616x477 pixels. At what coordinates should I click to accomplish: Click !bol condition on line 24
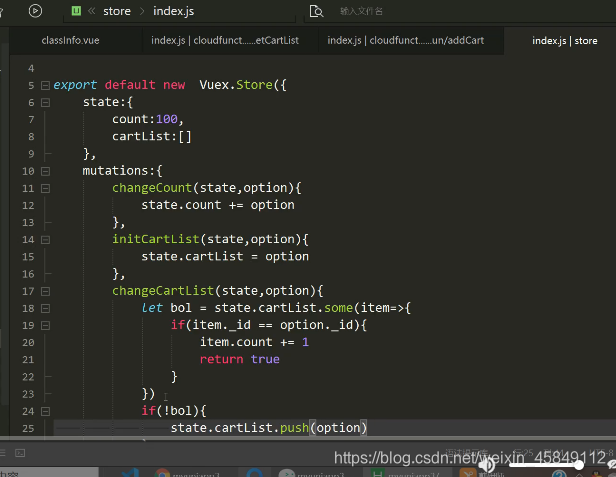(x=177, y=411)
